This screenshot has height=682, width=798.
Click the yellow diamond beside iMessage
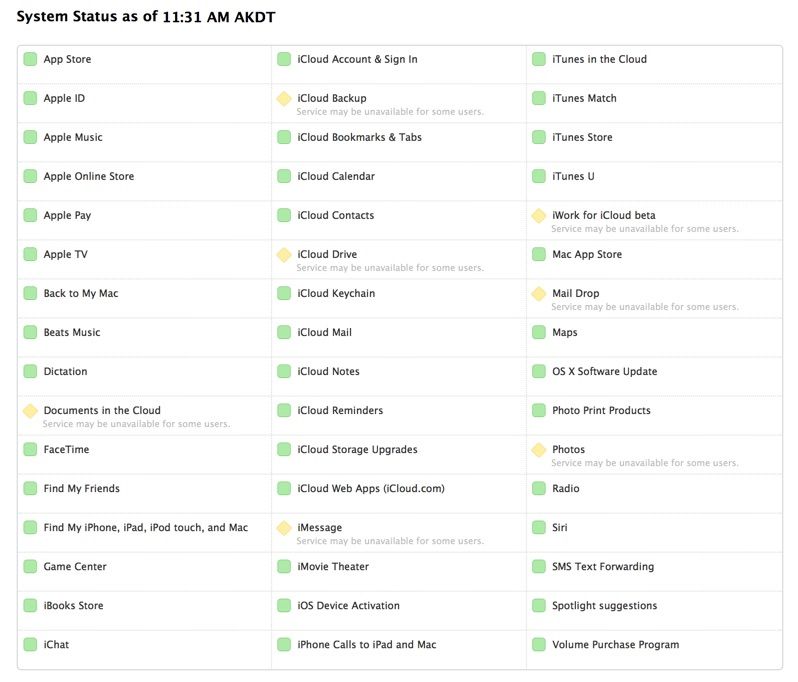pyautogui.click(x=284, y=528)
